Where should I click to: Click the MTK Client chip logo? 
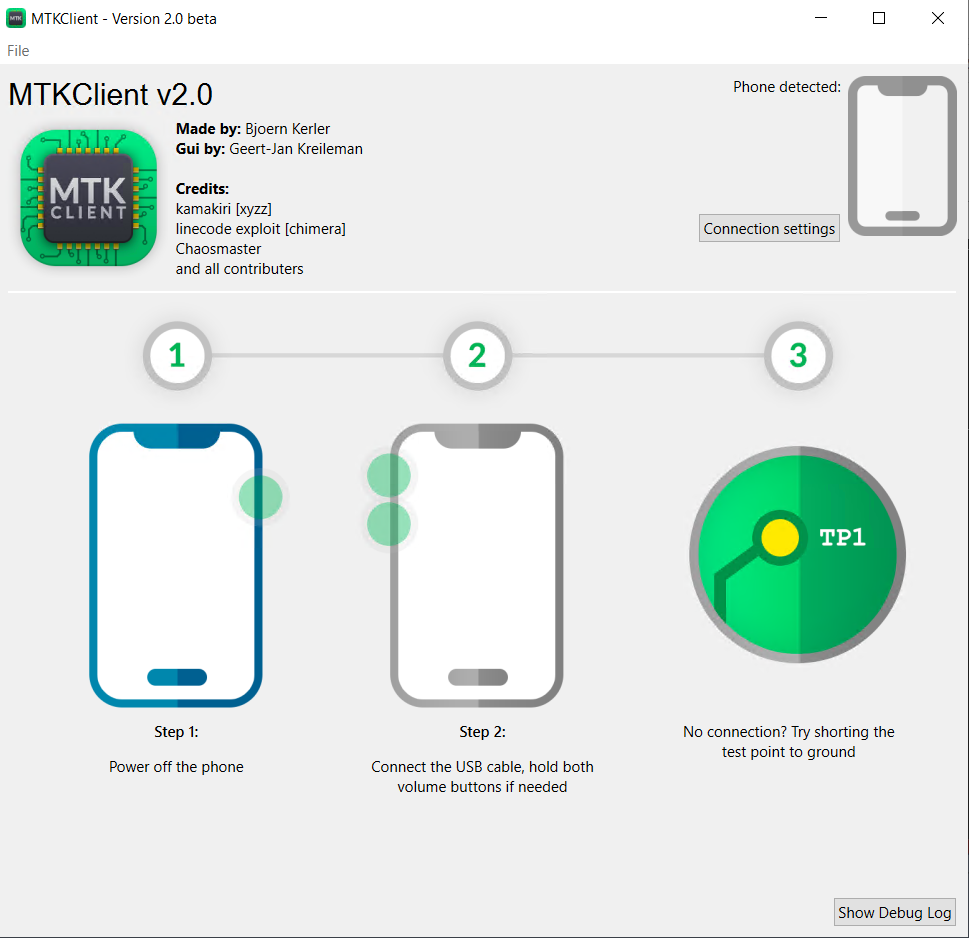click(88, 198)
